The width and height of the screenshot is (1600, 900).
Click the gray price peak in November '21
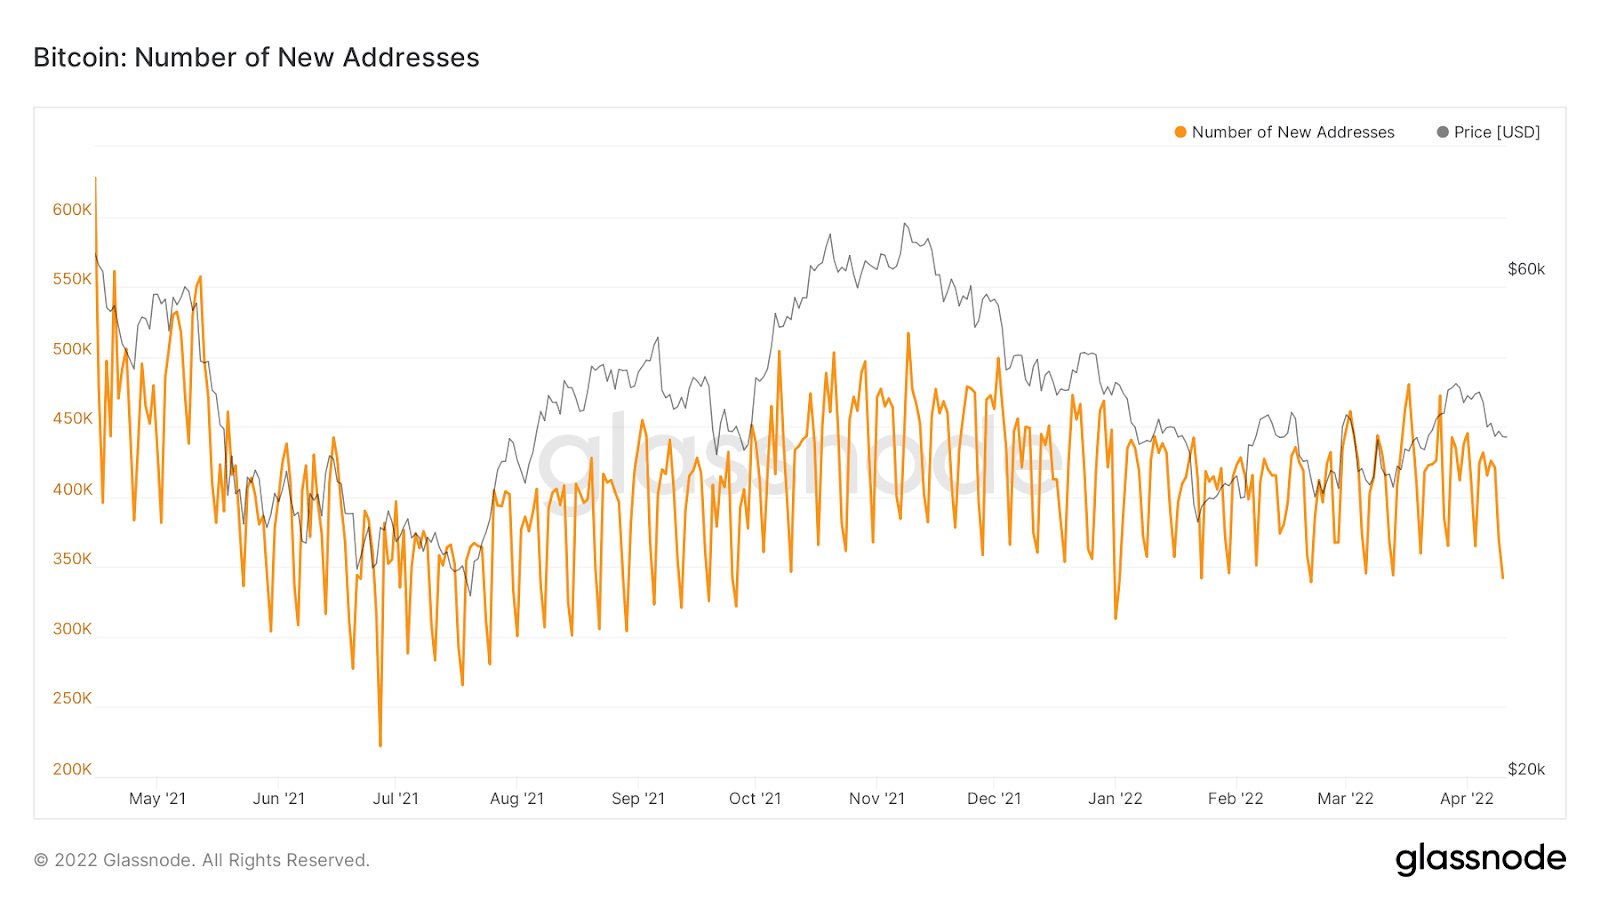pyautogui.click(x=904, y=224)
